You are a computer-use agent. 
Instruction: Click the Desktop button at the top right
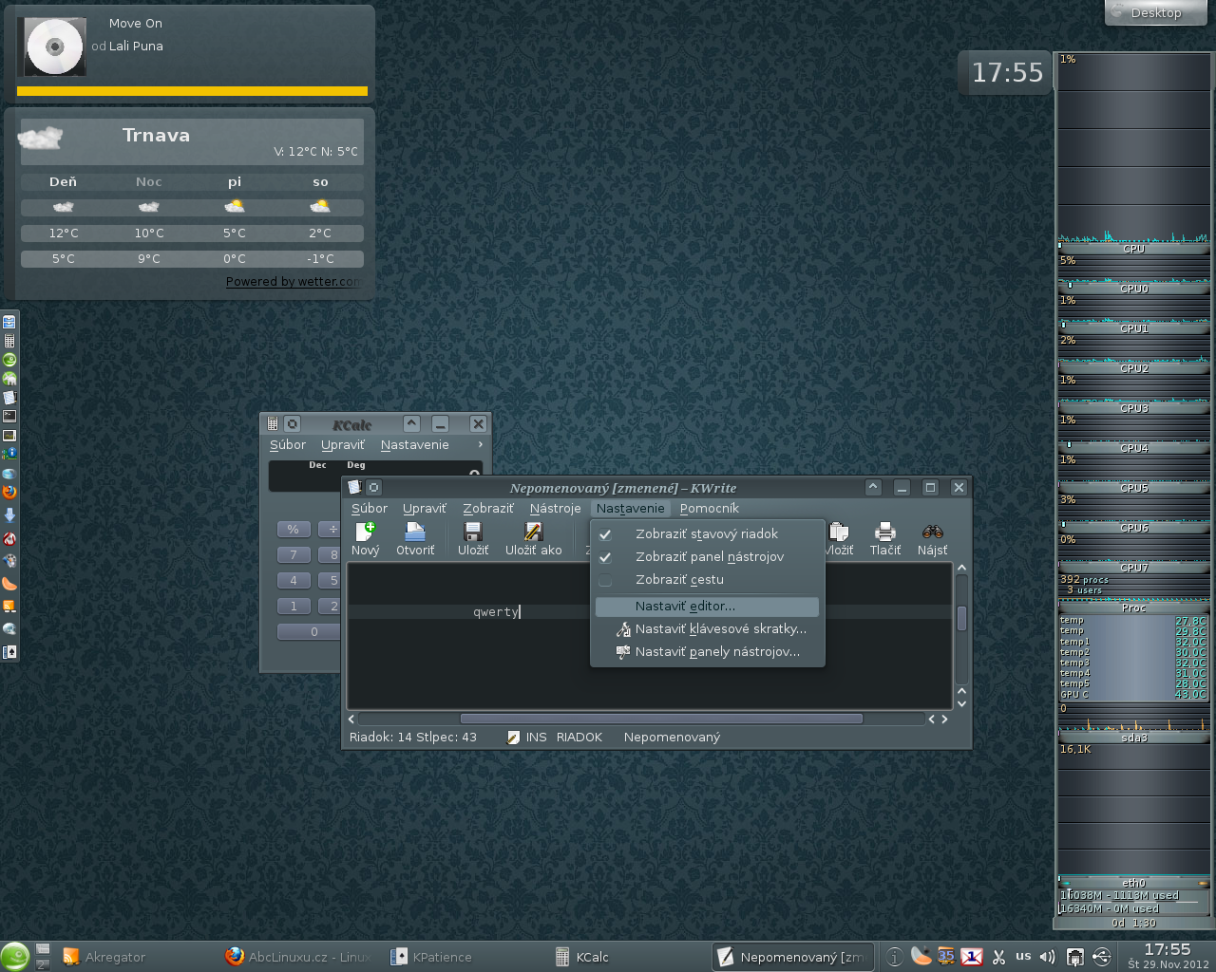tap(1155, 13)
